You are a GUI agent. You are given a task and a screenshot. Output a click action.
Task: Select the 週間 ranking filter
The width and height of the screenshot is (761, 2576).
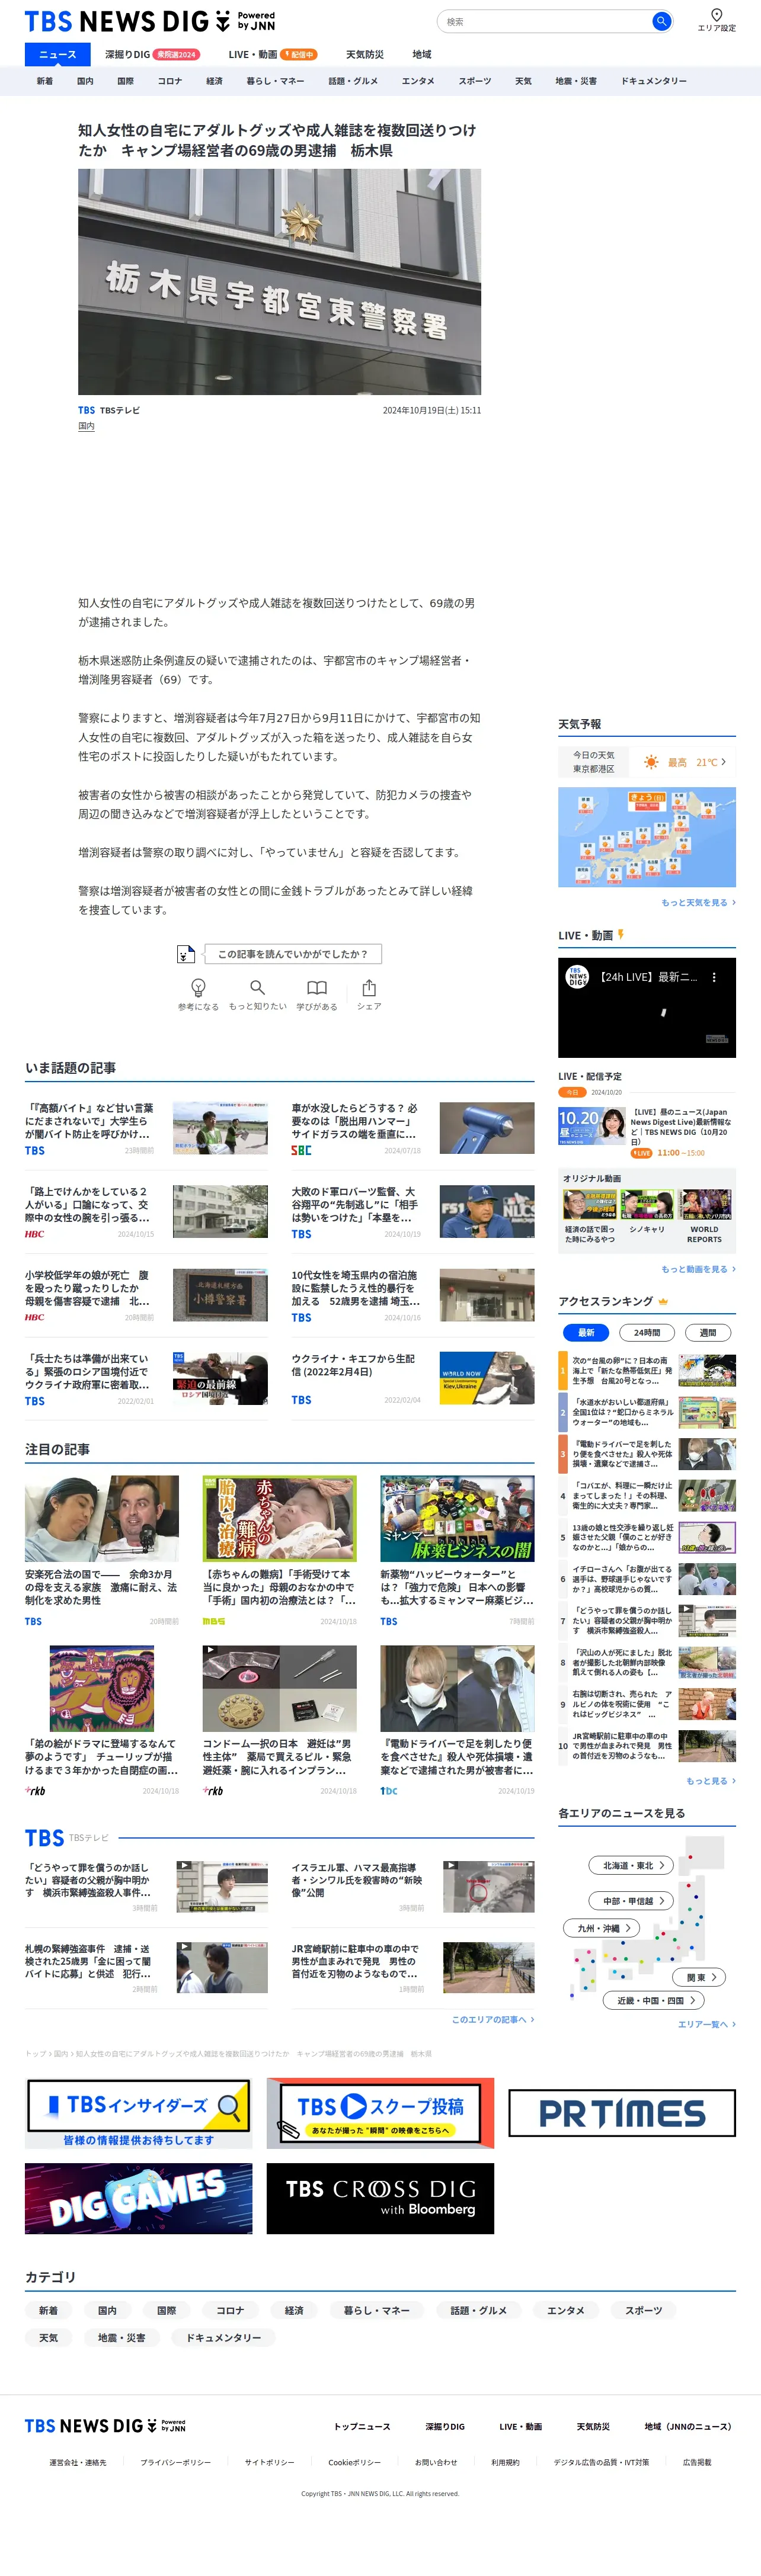708,1332
